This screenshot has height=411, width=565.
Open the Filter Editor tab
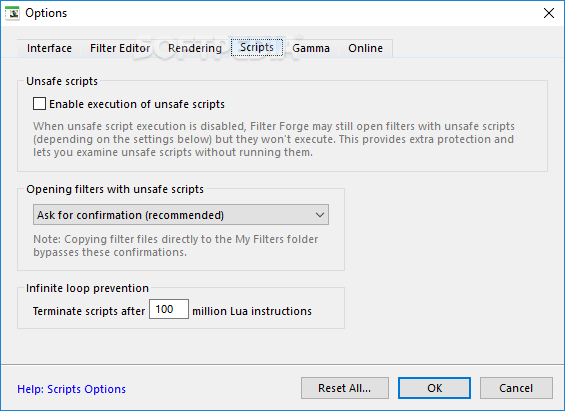tap(120, 48)
